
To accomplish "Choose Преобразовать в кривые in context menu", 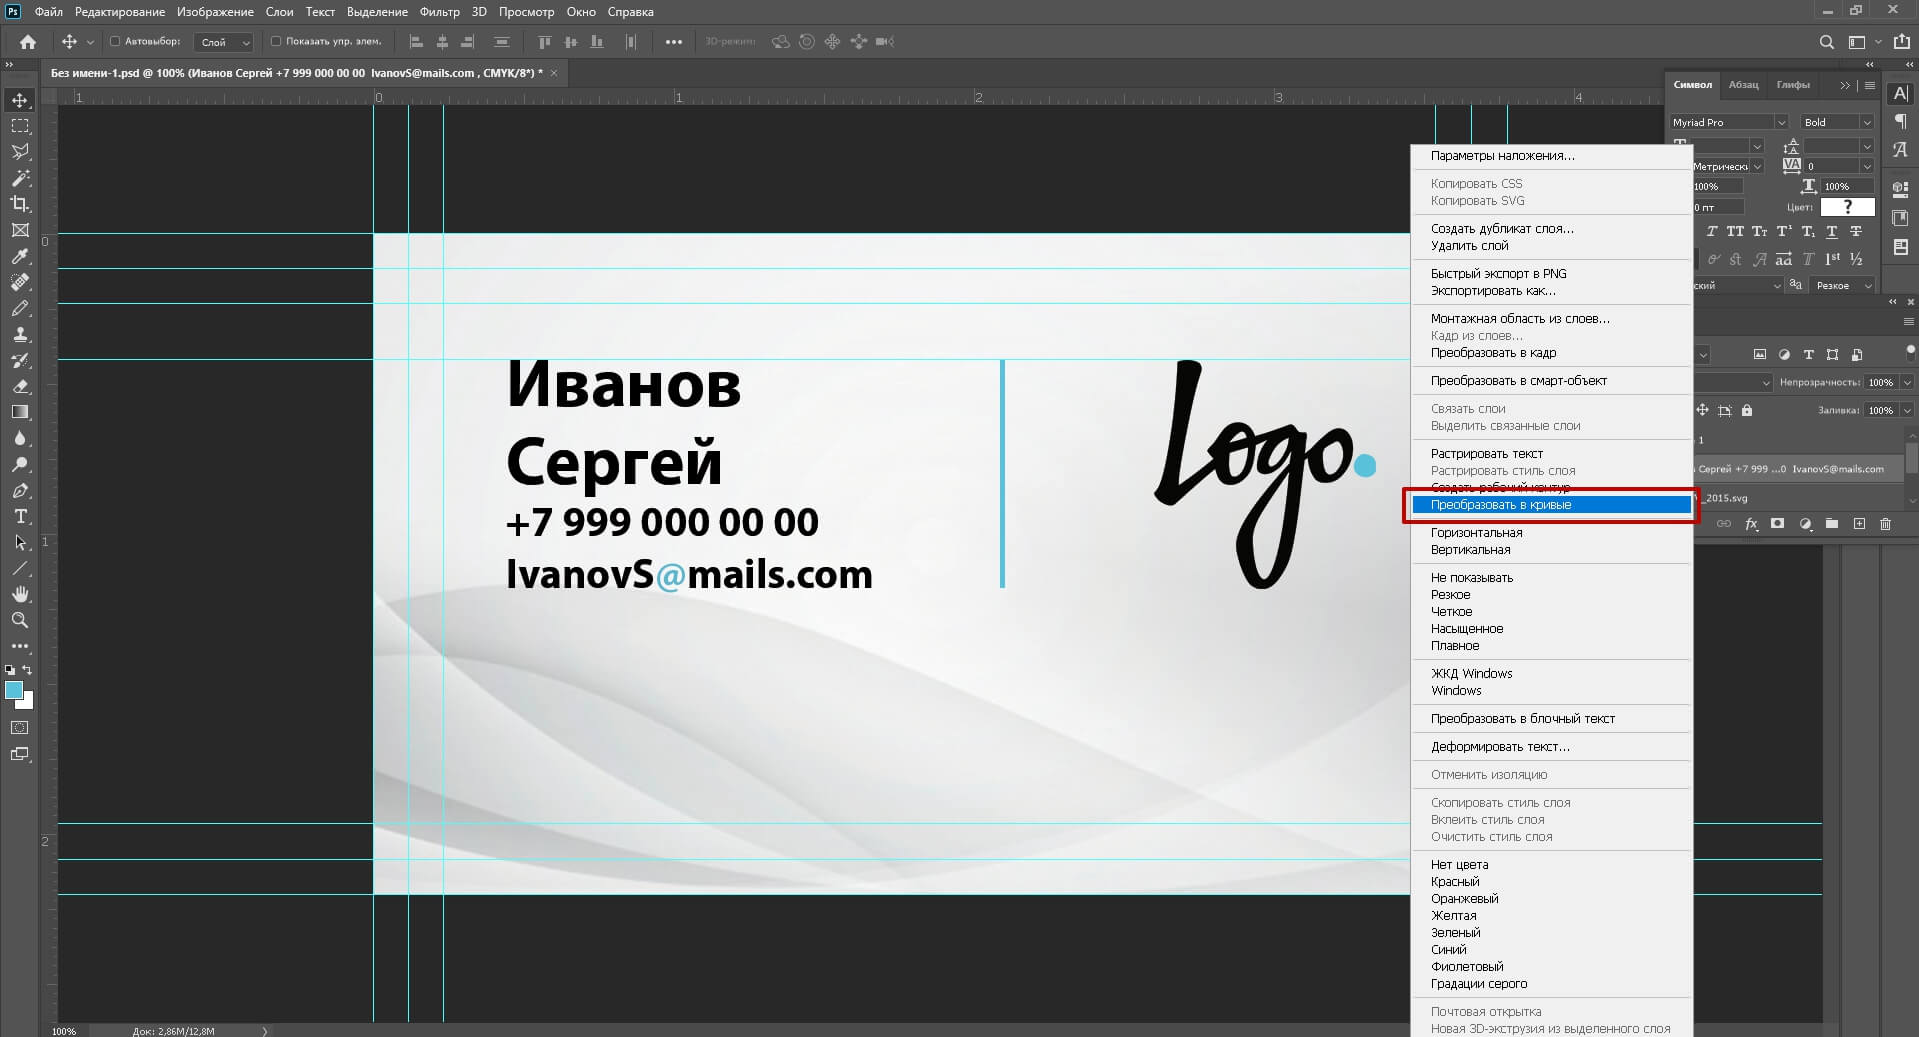I will (x=1551, y=505).
